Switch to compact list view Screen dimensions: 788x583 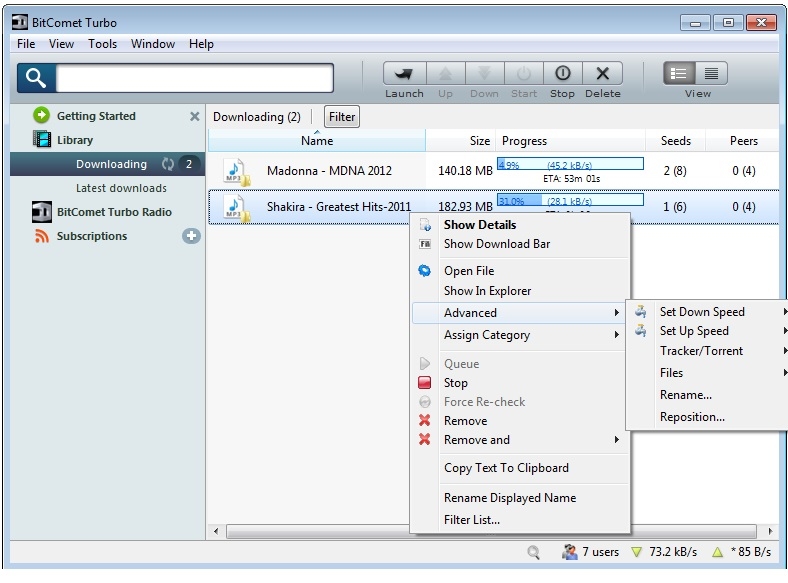tap(711, 74)
